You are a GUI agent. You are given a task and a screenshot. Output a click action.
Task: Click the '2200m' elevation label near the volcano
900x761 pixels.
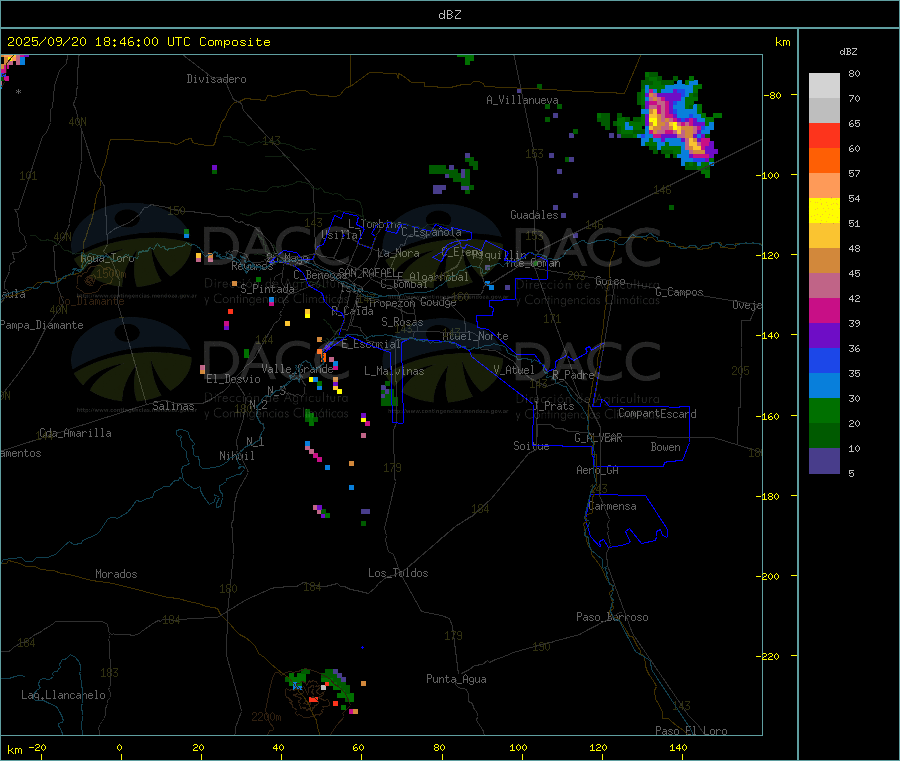click(x=266, y=717)
